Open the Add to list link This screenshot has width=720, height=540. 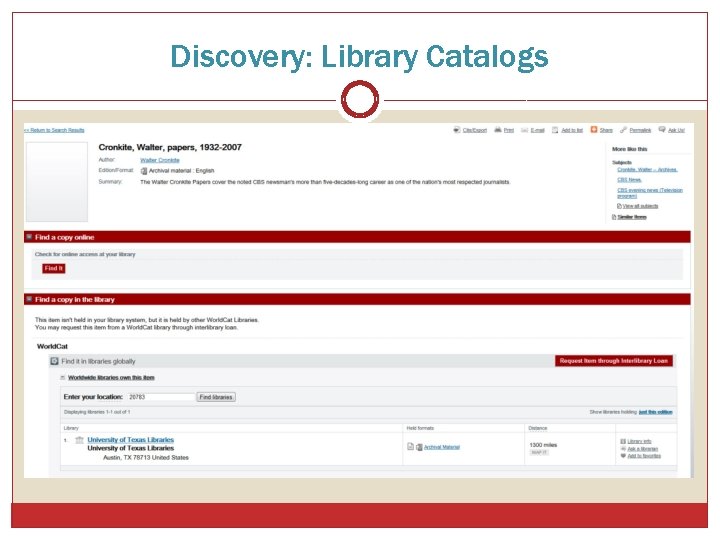(x=572, y=130)
